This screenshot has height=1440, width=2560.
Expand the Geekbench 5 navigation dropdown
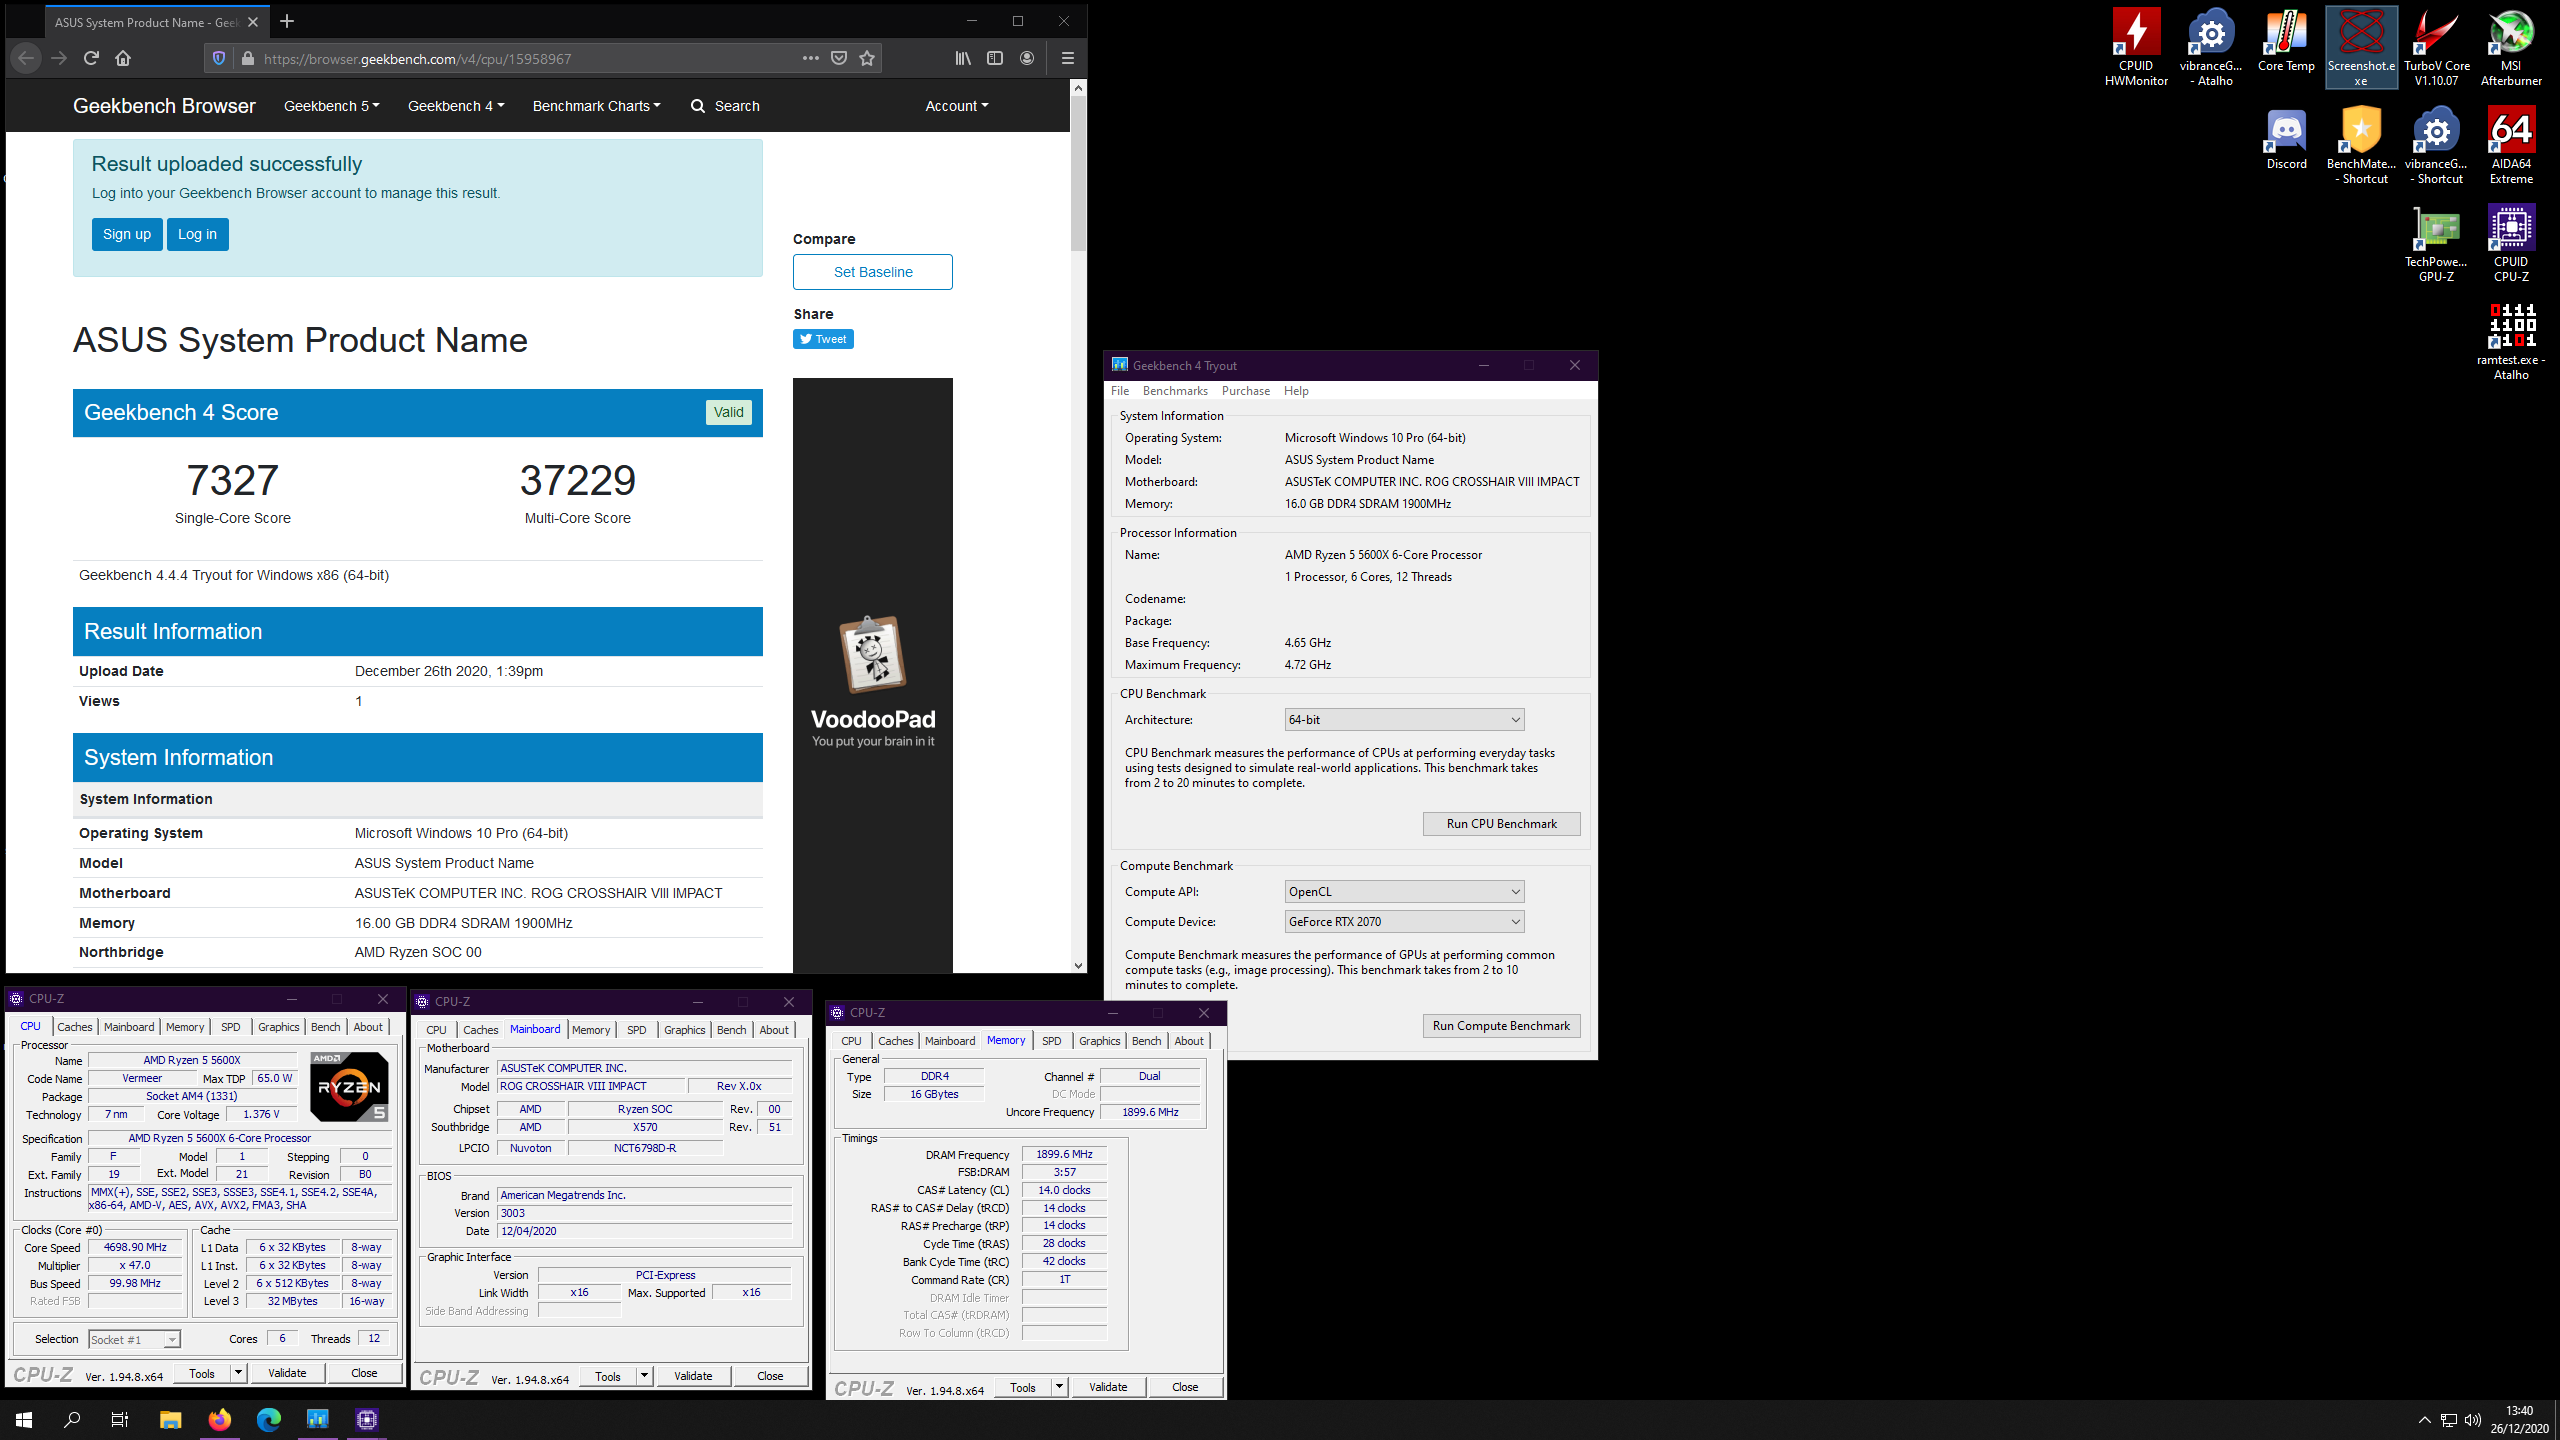tap(331, 106)
